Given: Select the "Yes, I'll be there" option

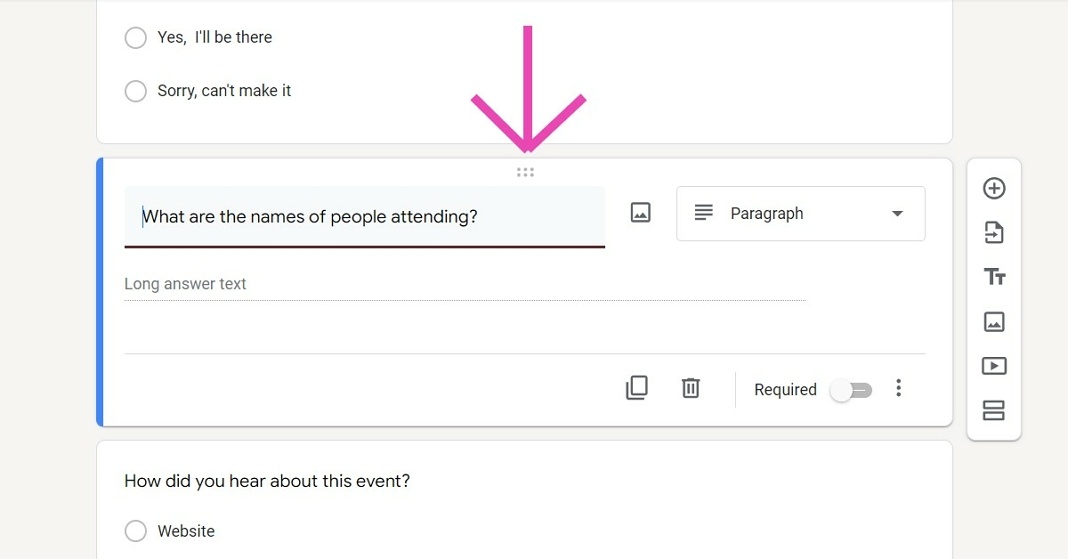Looking at the screenshot, I should 136,38.
